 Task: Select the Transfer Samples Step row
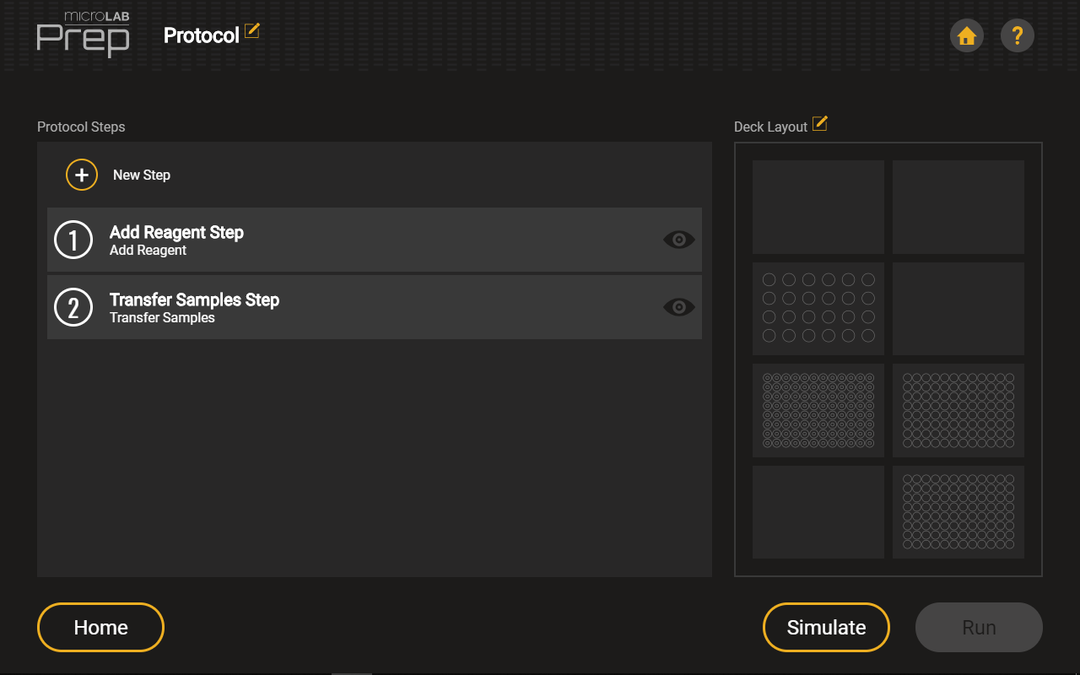[x=375, y=307]
